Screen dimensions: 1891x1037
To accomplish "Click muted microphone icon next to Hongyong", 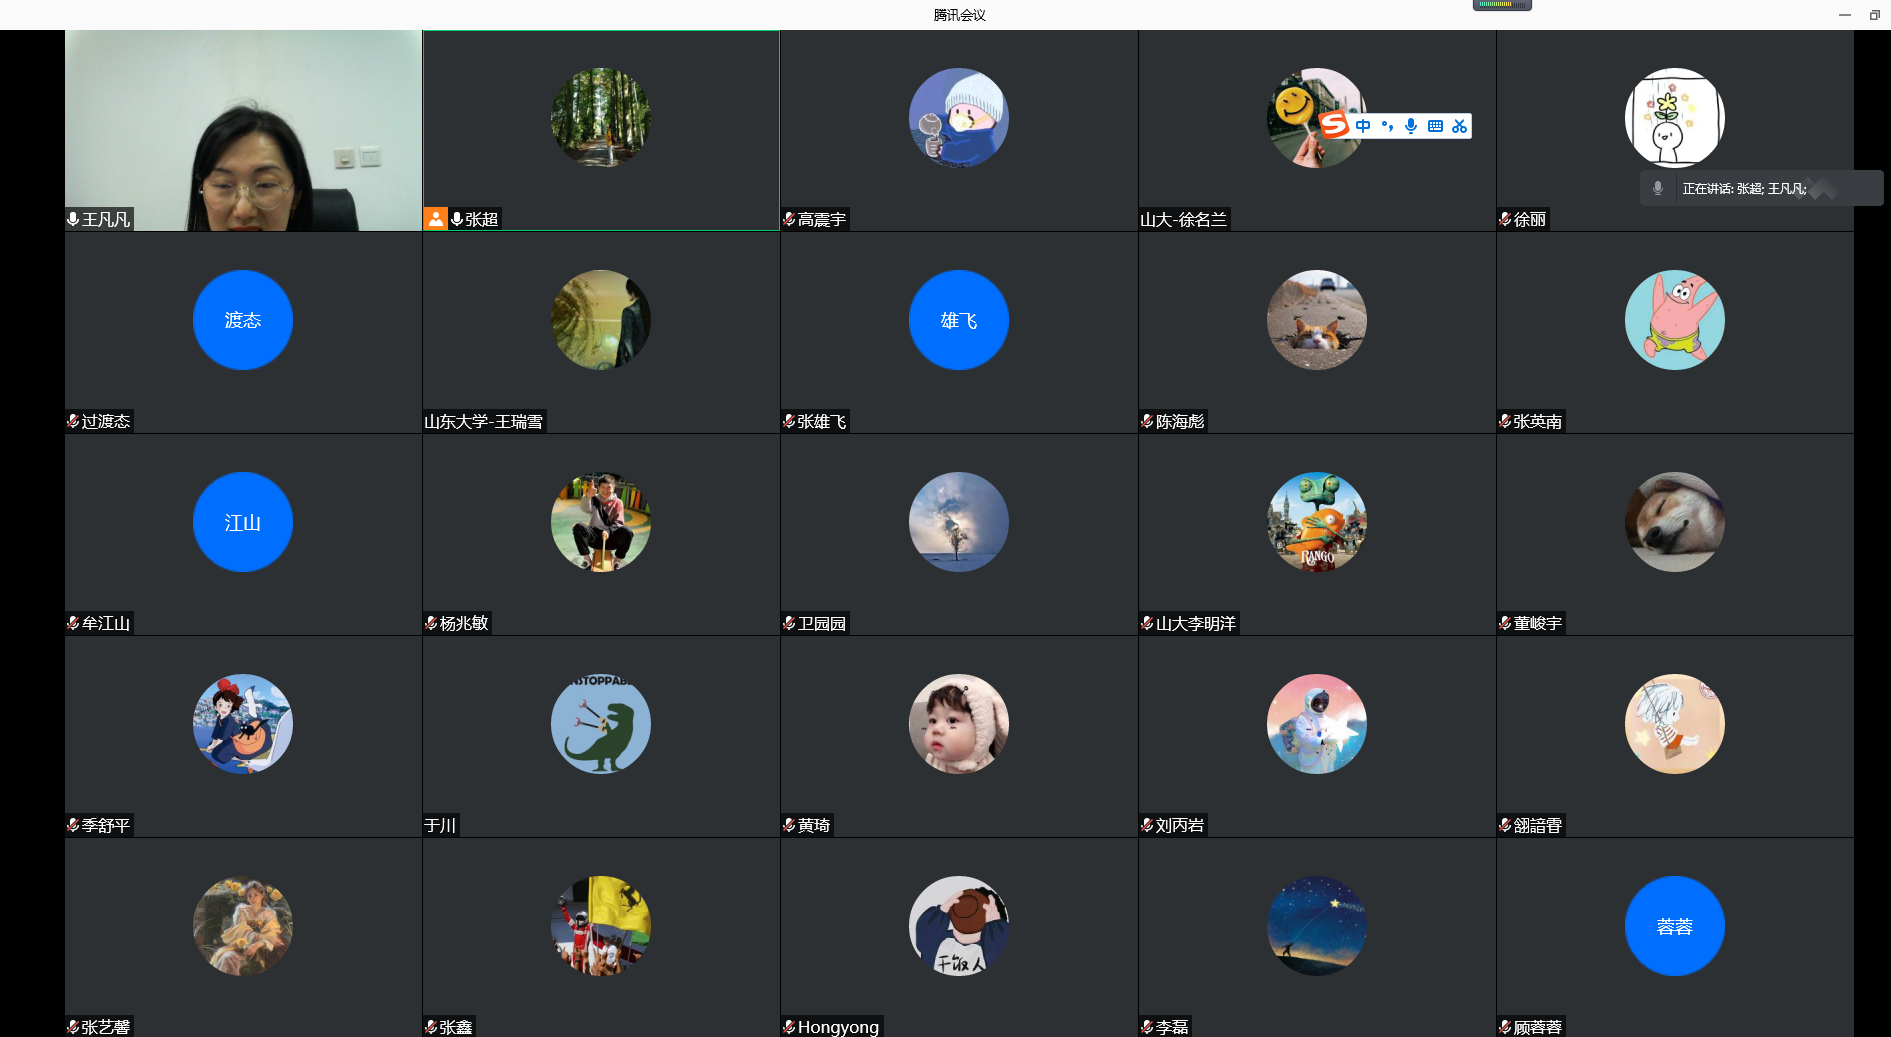I will (789, 1027).
